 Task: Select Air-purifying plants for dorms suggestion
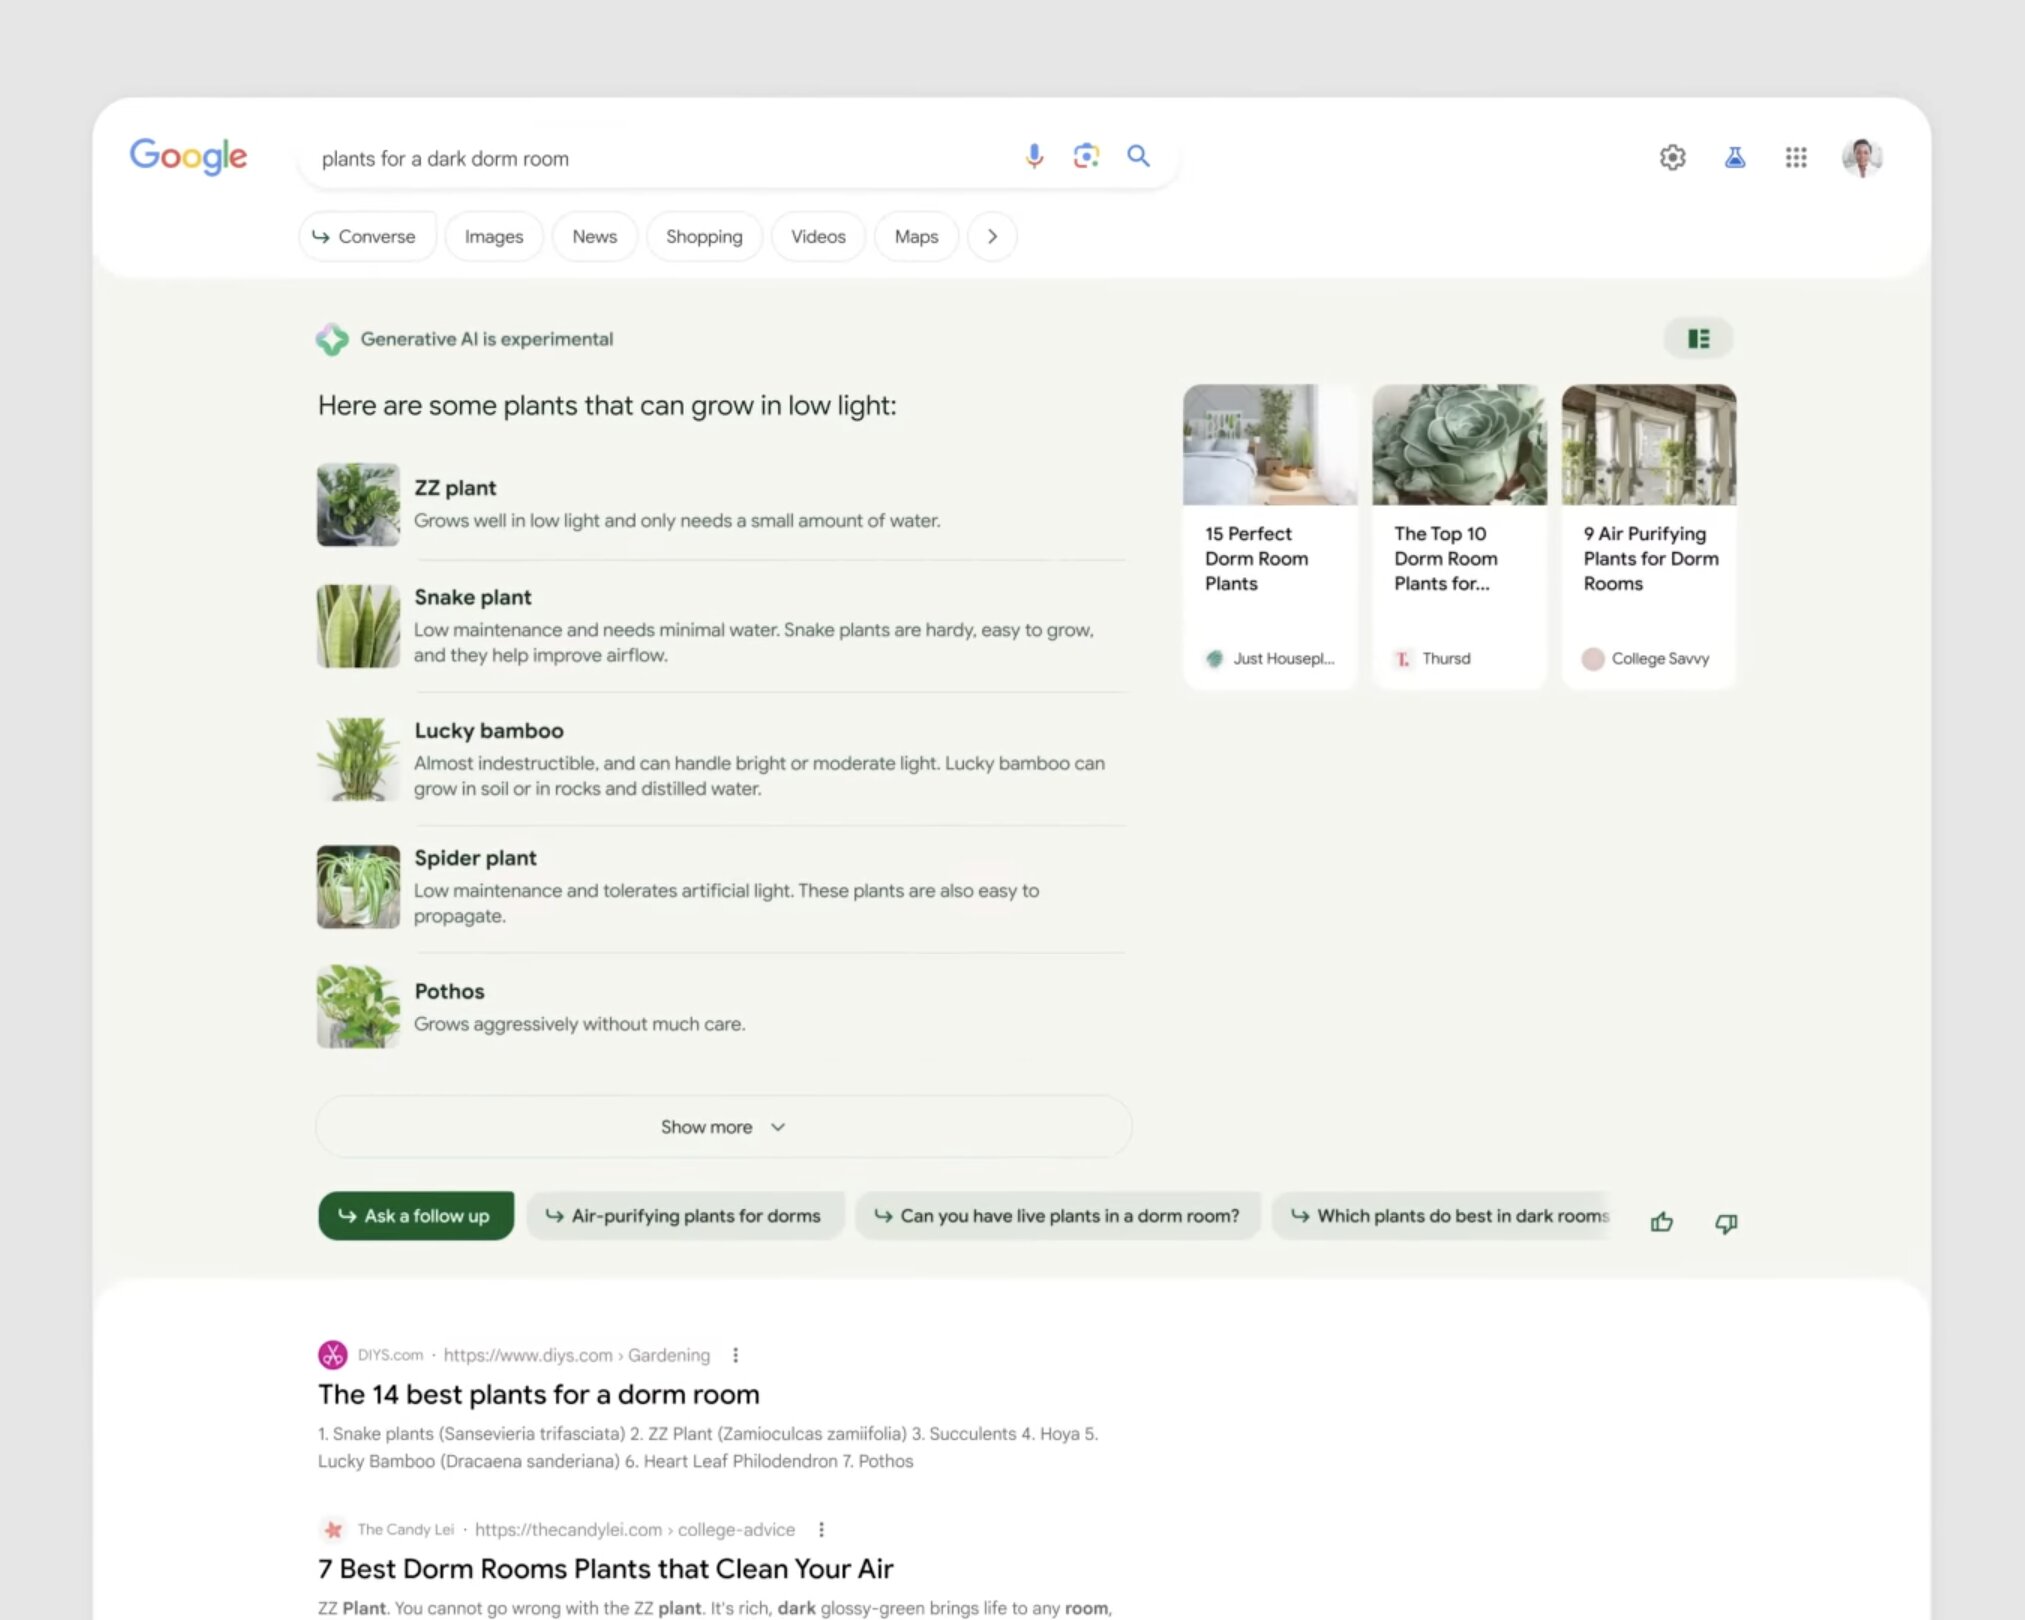[685, 1216]
